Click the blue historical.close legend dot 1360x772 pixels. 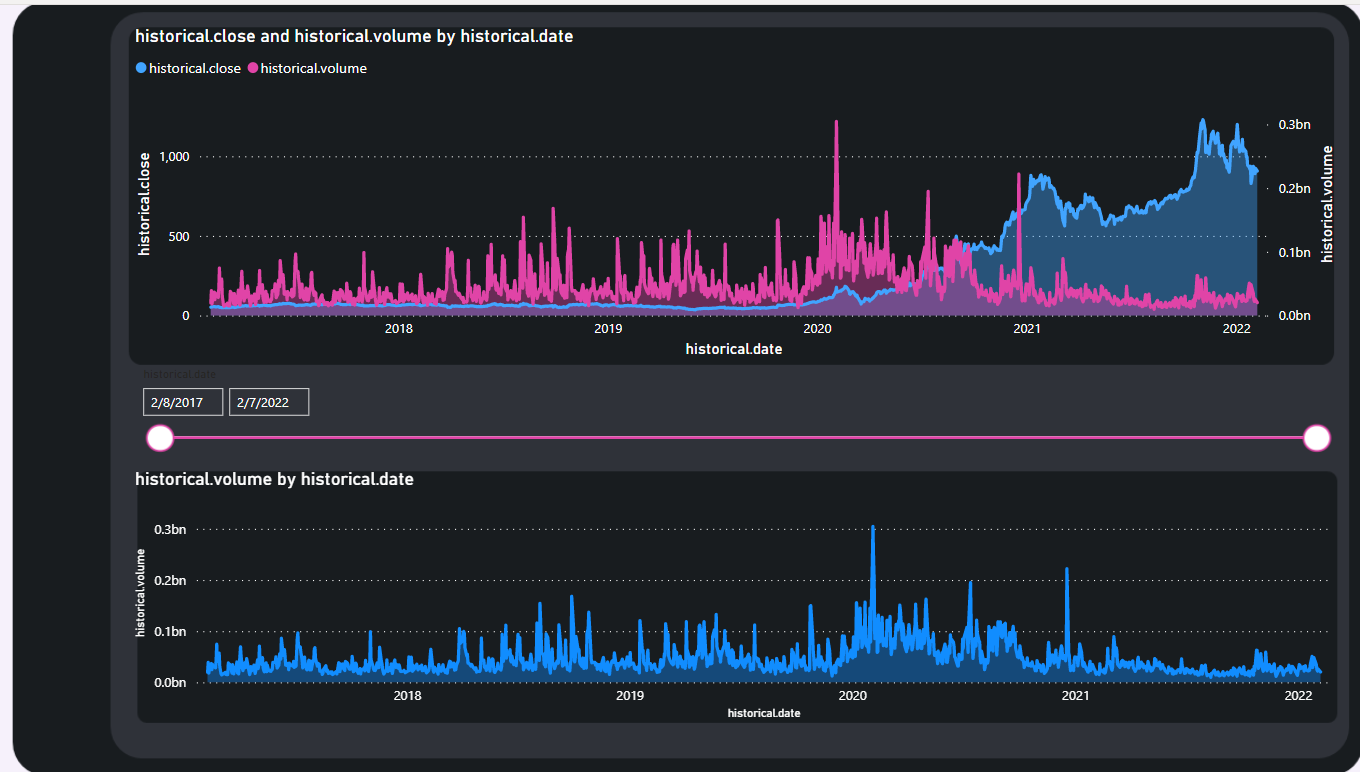[141, 68]
